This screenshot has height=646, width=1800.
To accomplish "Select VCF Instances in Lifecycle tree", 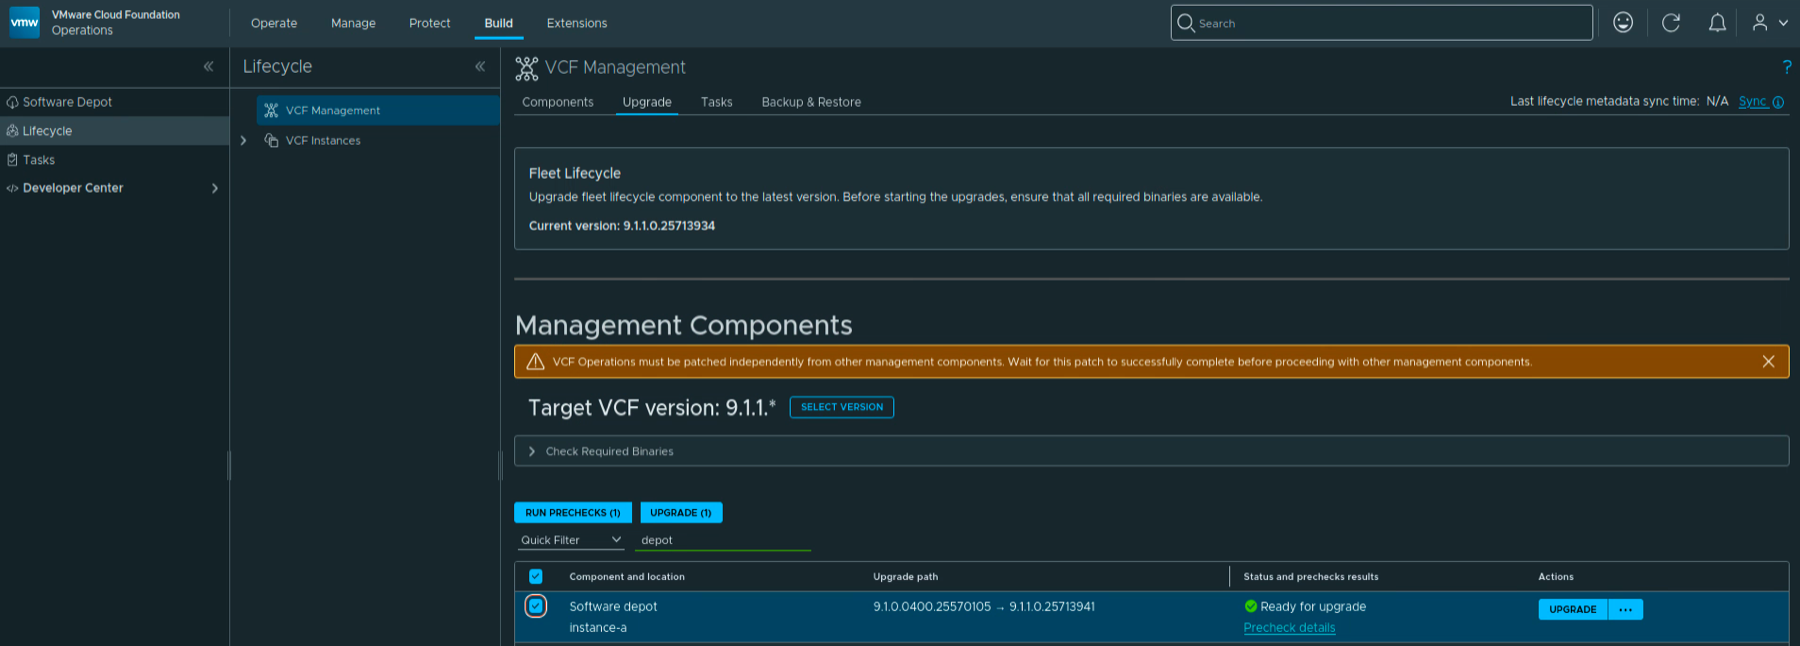I will 323,140.
